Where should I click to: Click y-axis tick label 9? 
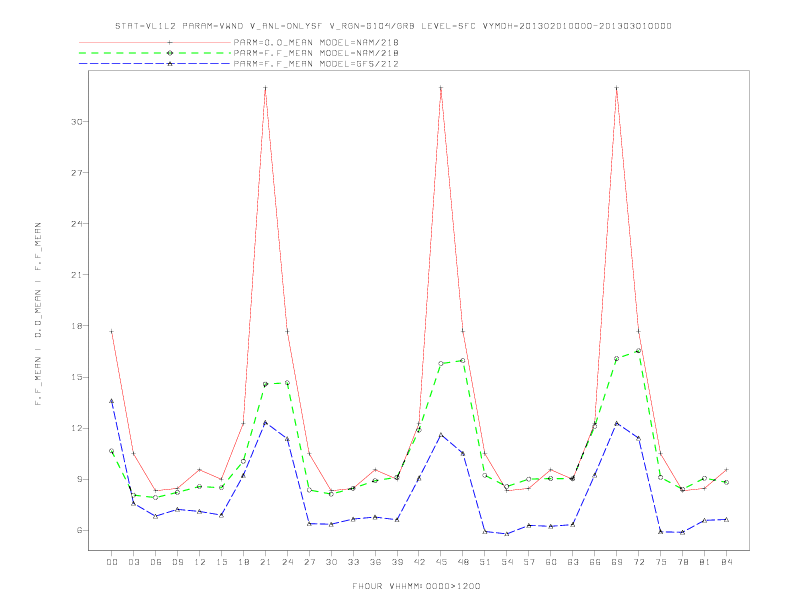tap(80, 479)
